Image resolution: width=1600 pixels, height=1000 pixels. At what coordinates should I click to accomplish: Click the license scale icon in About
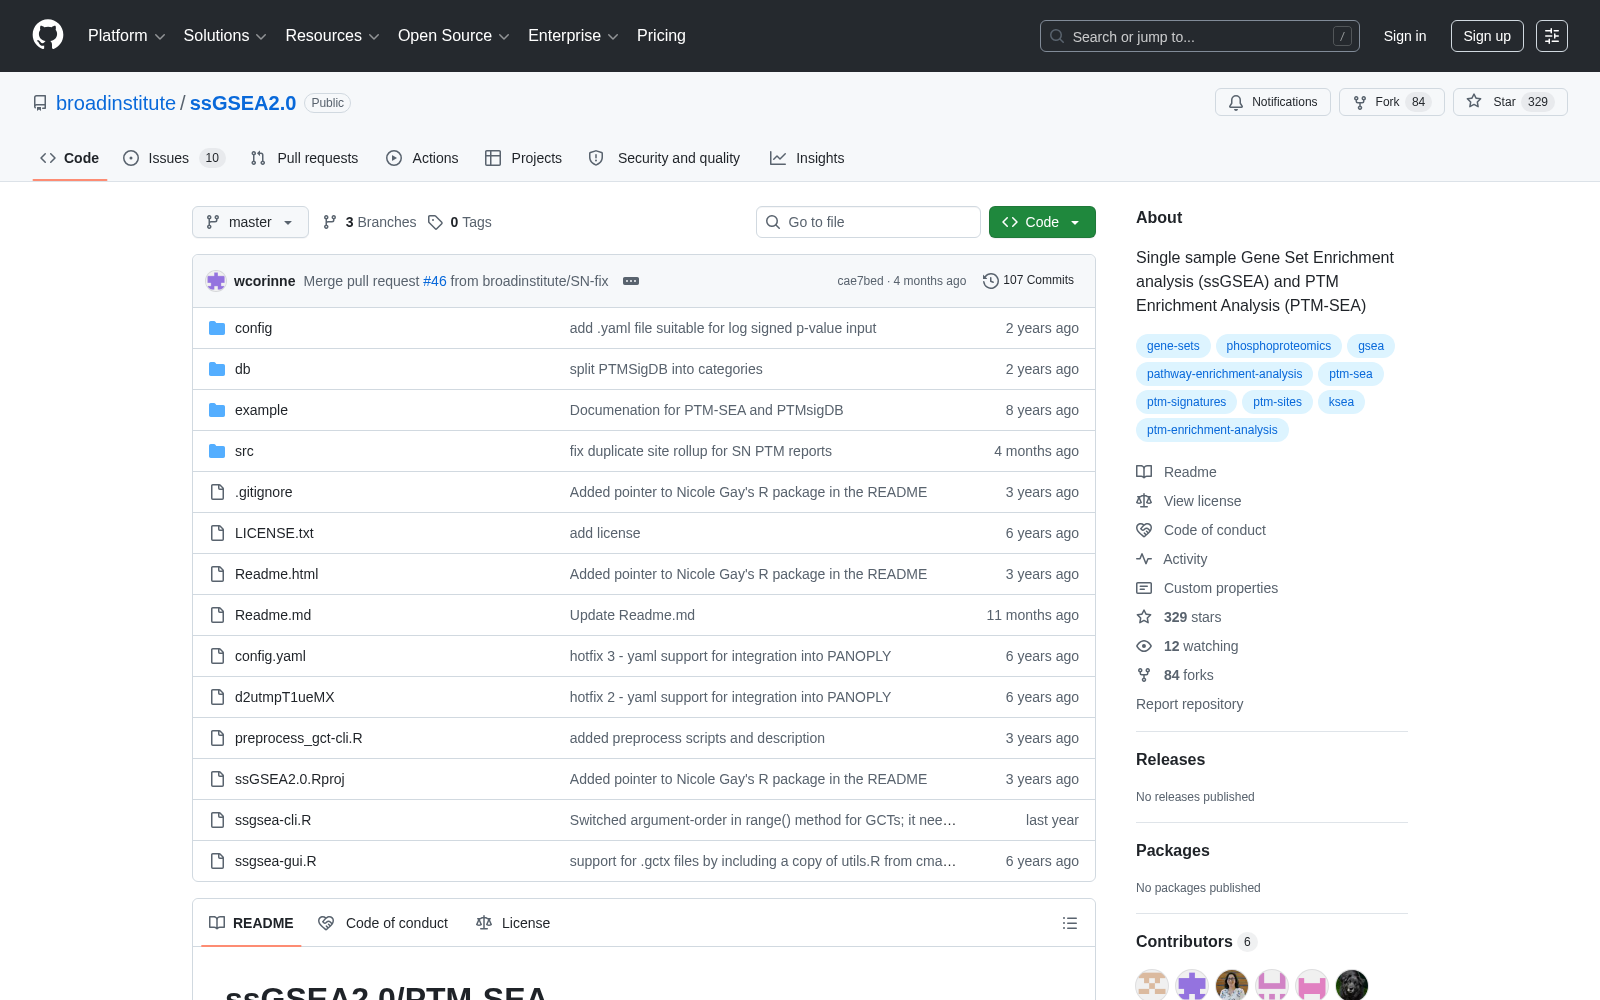click(x=1144, y=501)
